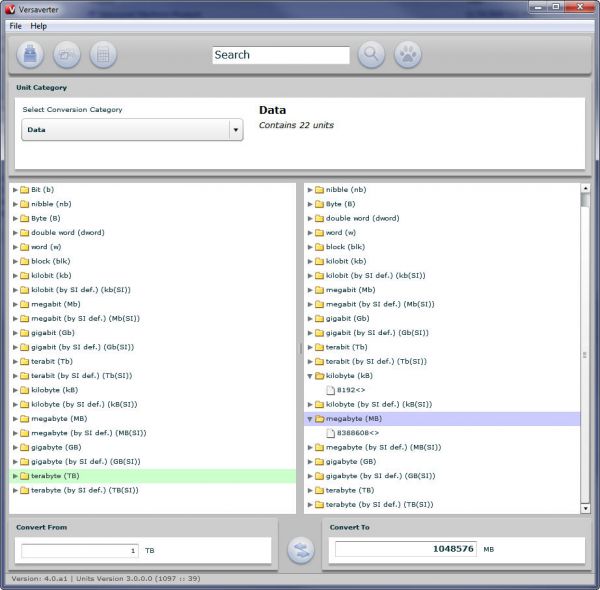Open the Select Conversion Category dropdown showing Data
The height and width of the screenshot is (590, 600).
point(132,130)
